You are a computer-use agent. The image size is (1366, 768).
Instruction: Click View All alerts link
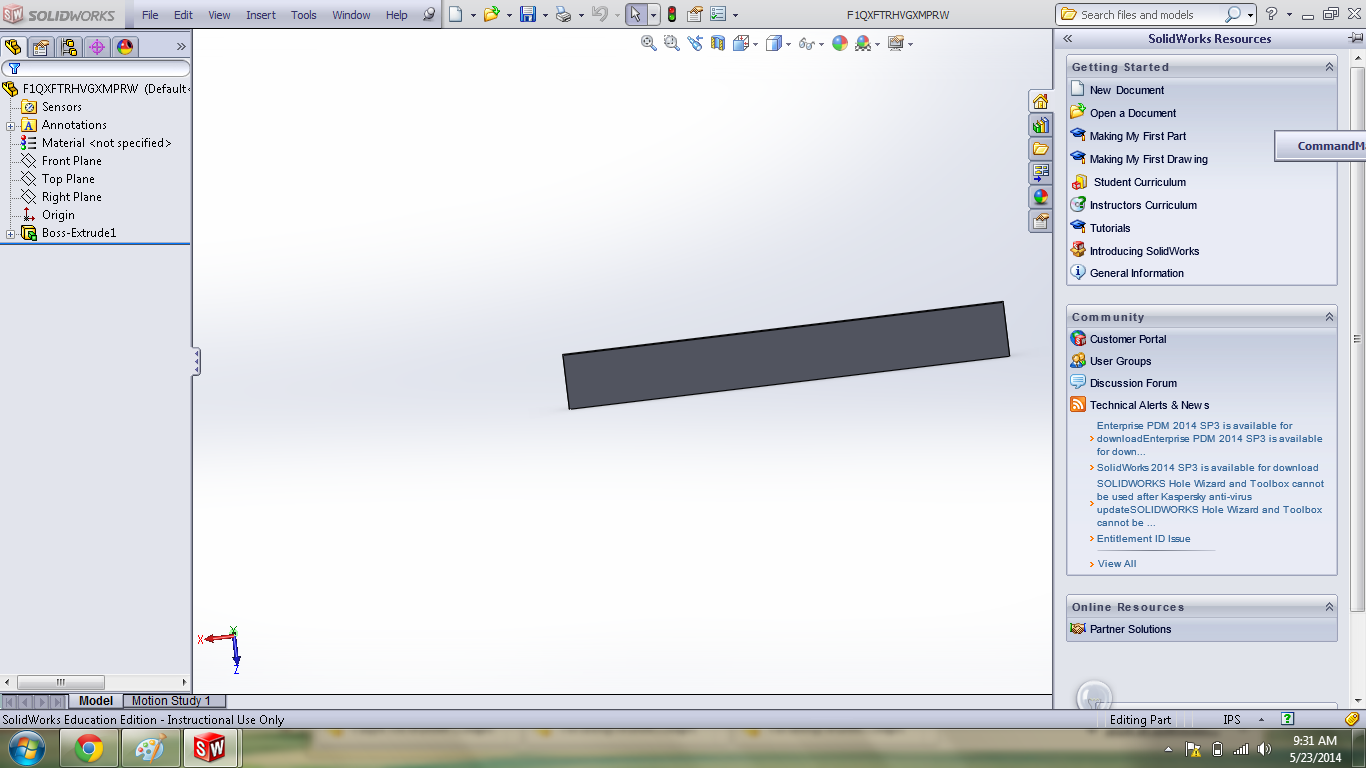click(x=1117, y=564)
